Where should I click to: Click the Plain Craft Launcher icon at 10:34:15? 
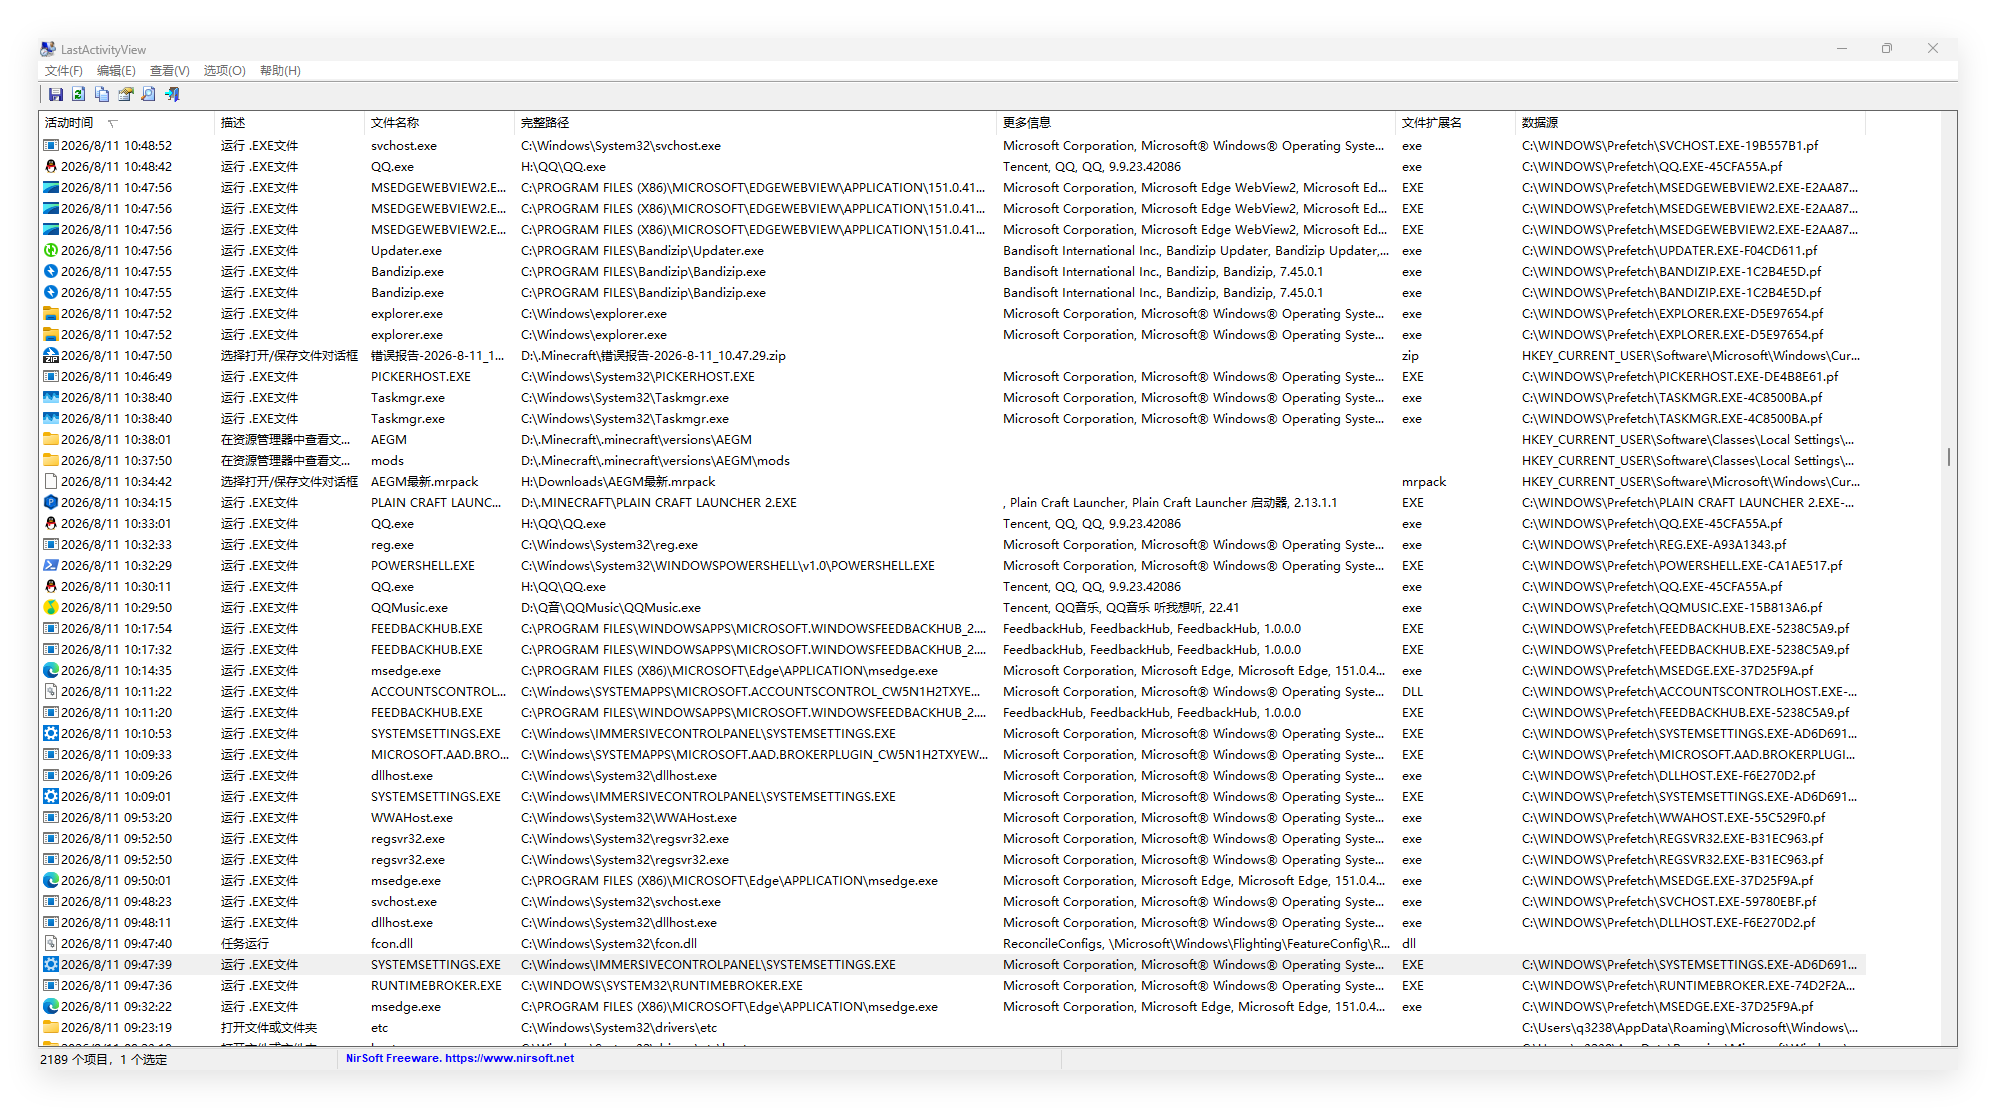coord(51,503)
